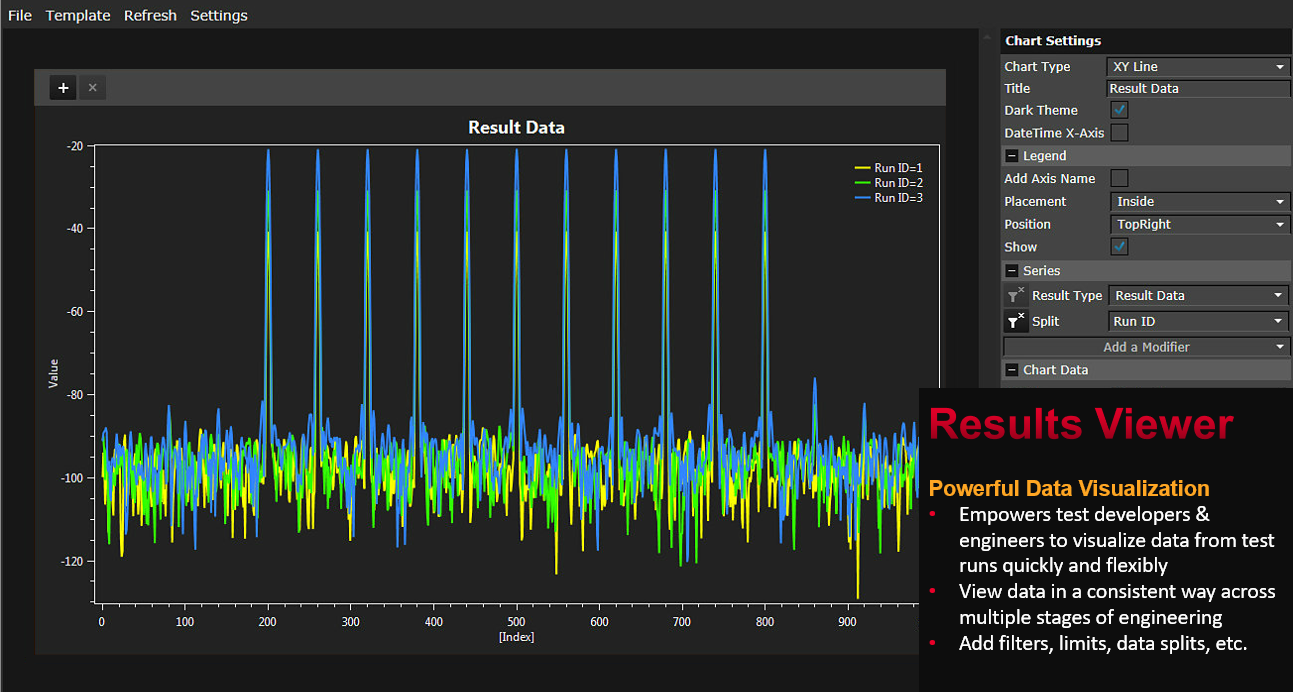Check the Add Axis Name box
This screenshot has width=1293, height=692.
click(1120, 178)
